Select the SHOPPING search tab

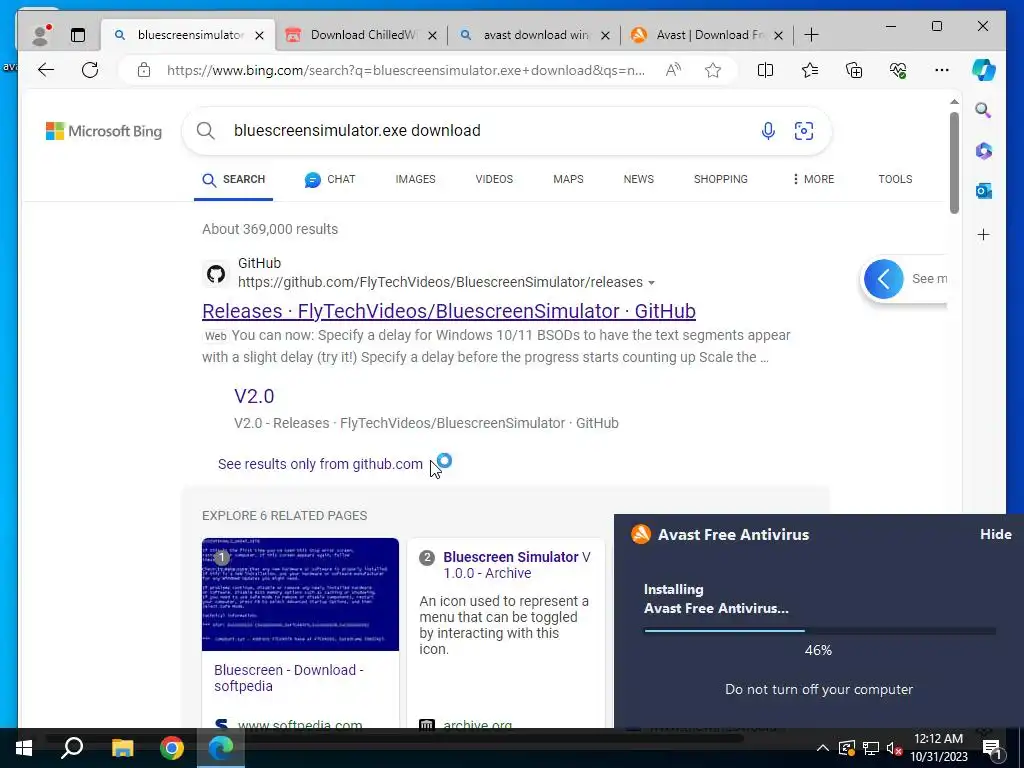721,179
